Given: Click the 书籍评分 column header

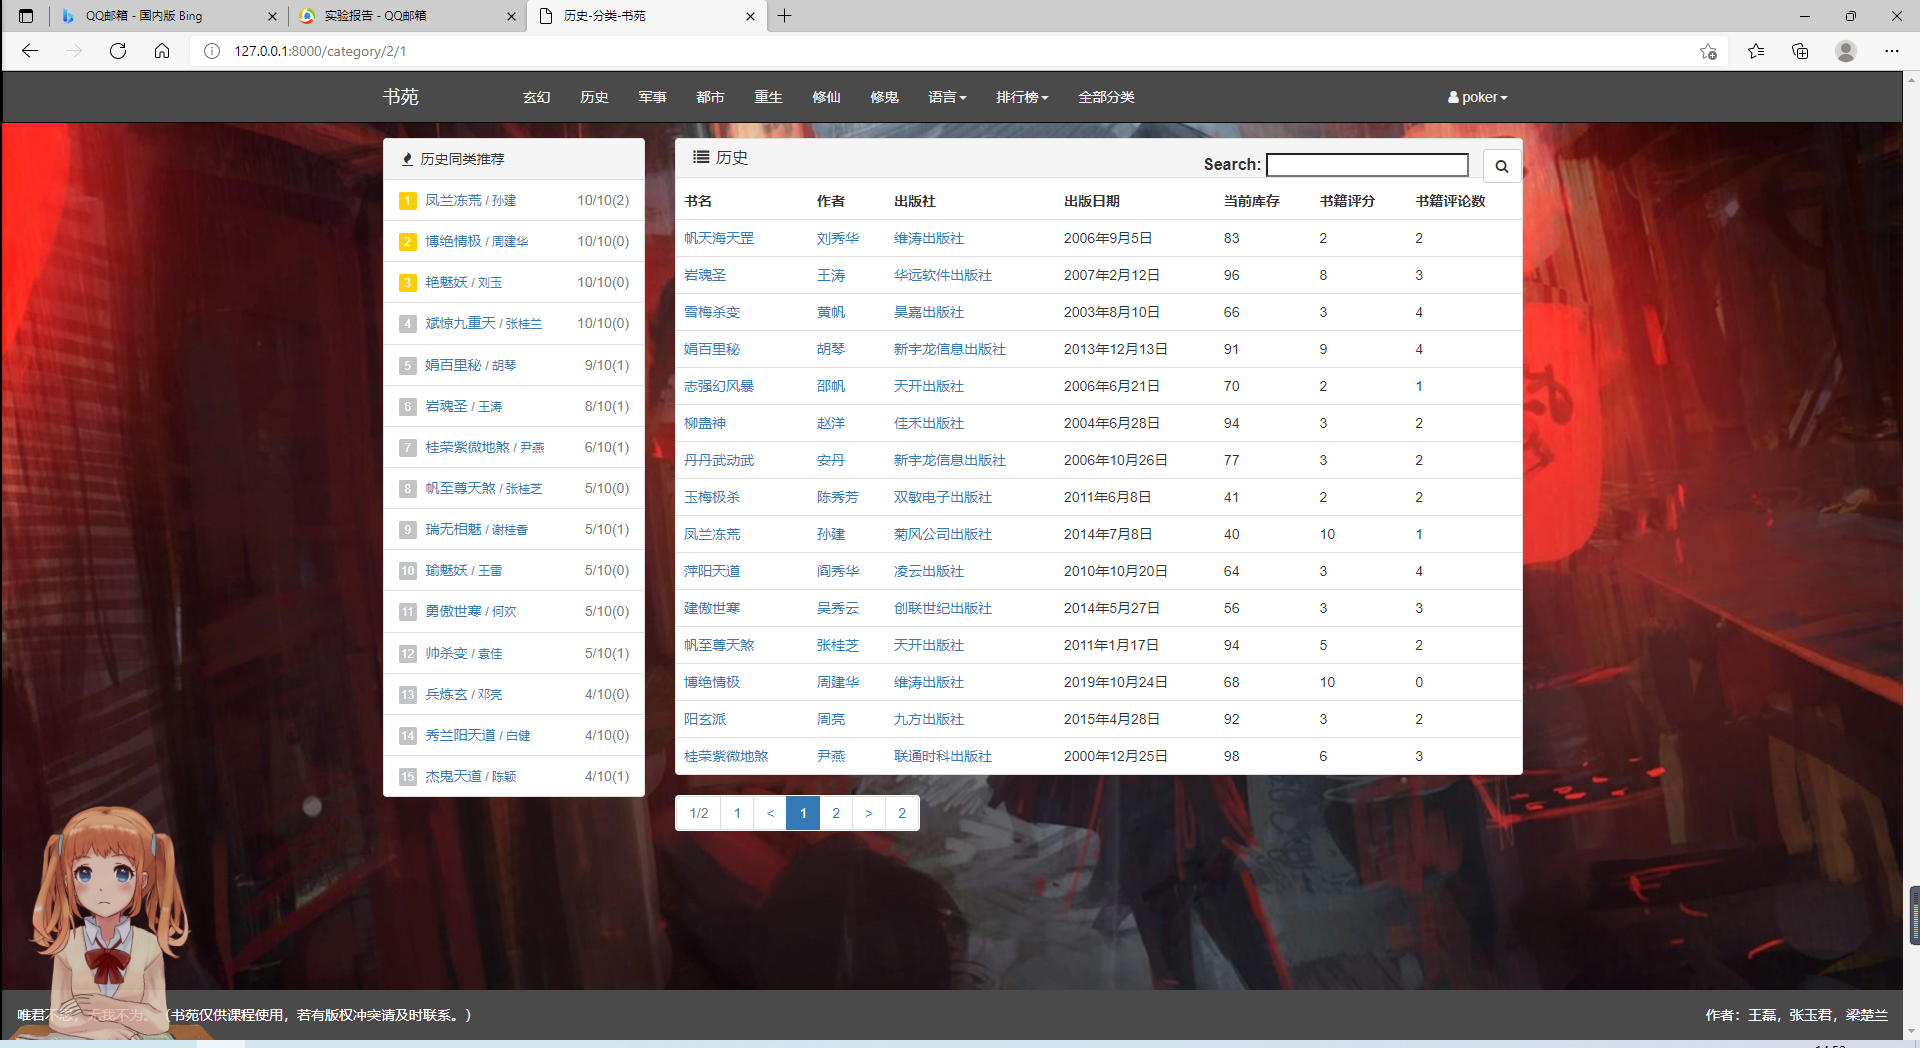Looking at the screenshot, I should pyautogui.click(x=1347, y=201).
